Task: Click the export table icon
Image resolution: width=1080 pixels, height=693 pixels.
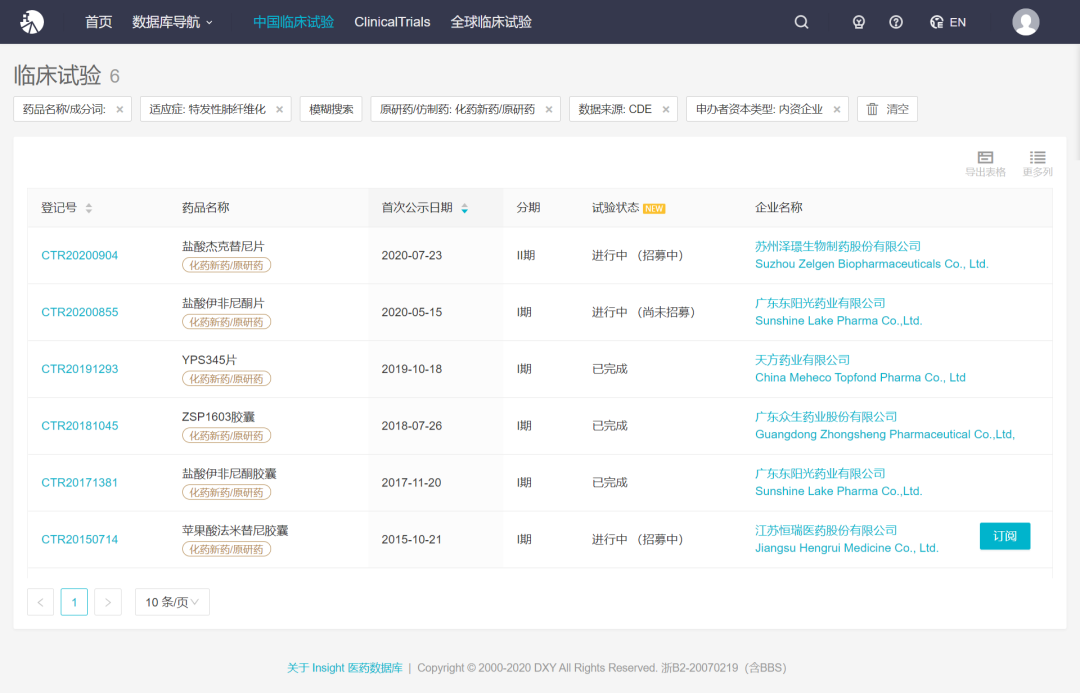Action: (985, 164)
